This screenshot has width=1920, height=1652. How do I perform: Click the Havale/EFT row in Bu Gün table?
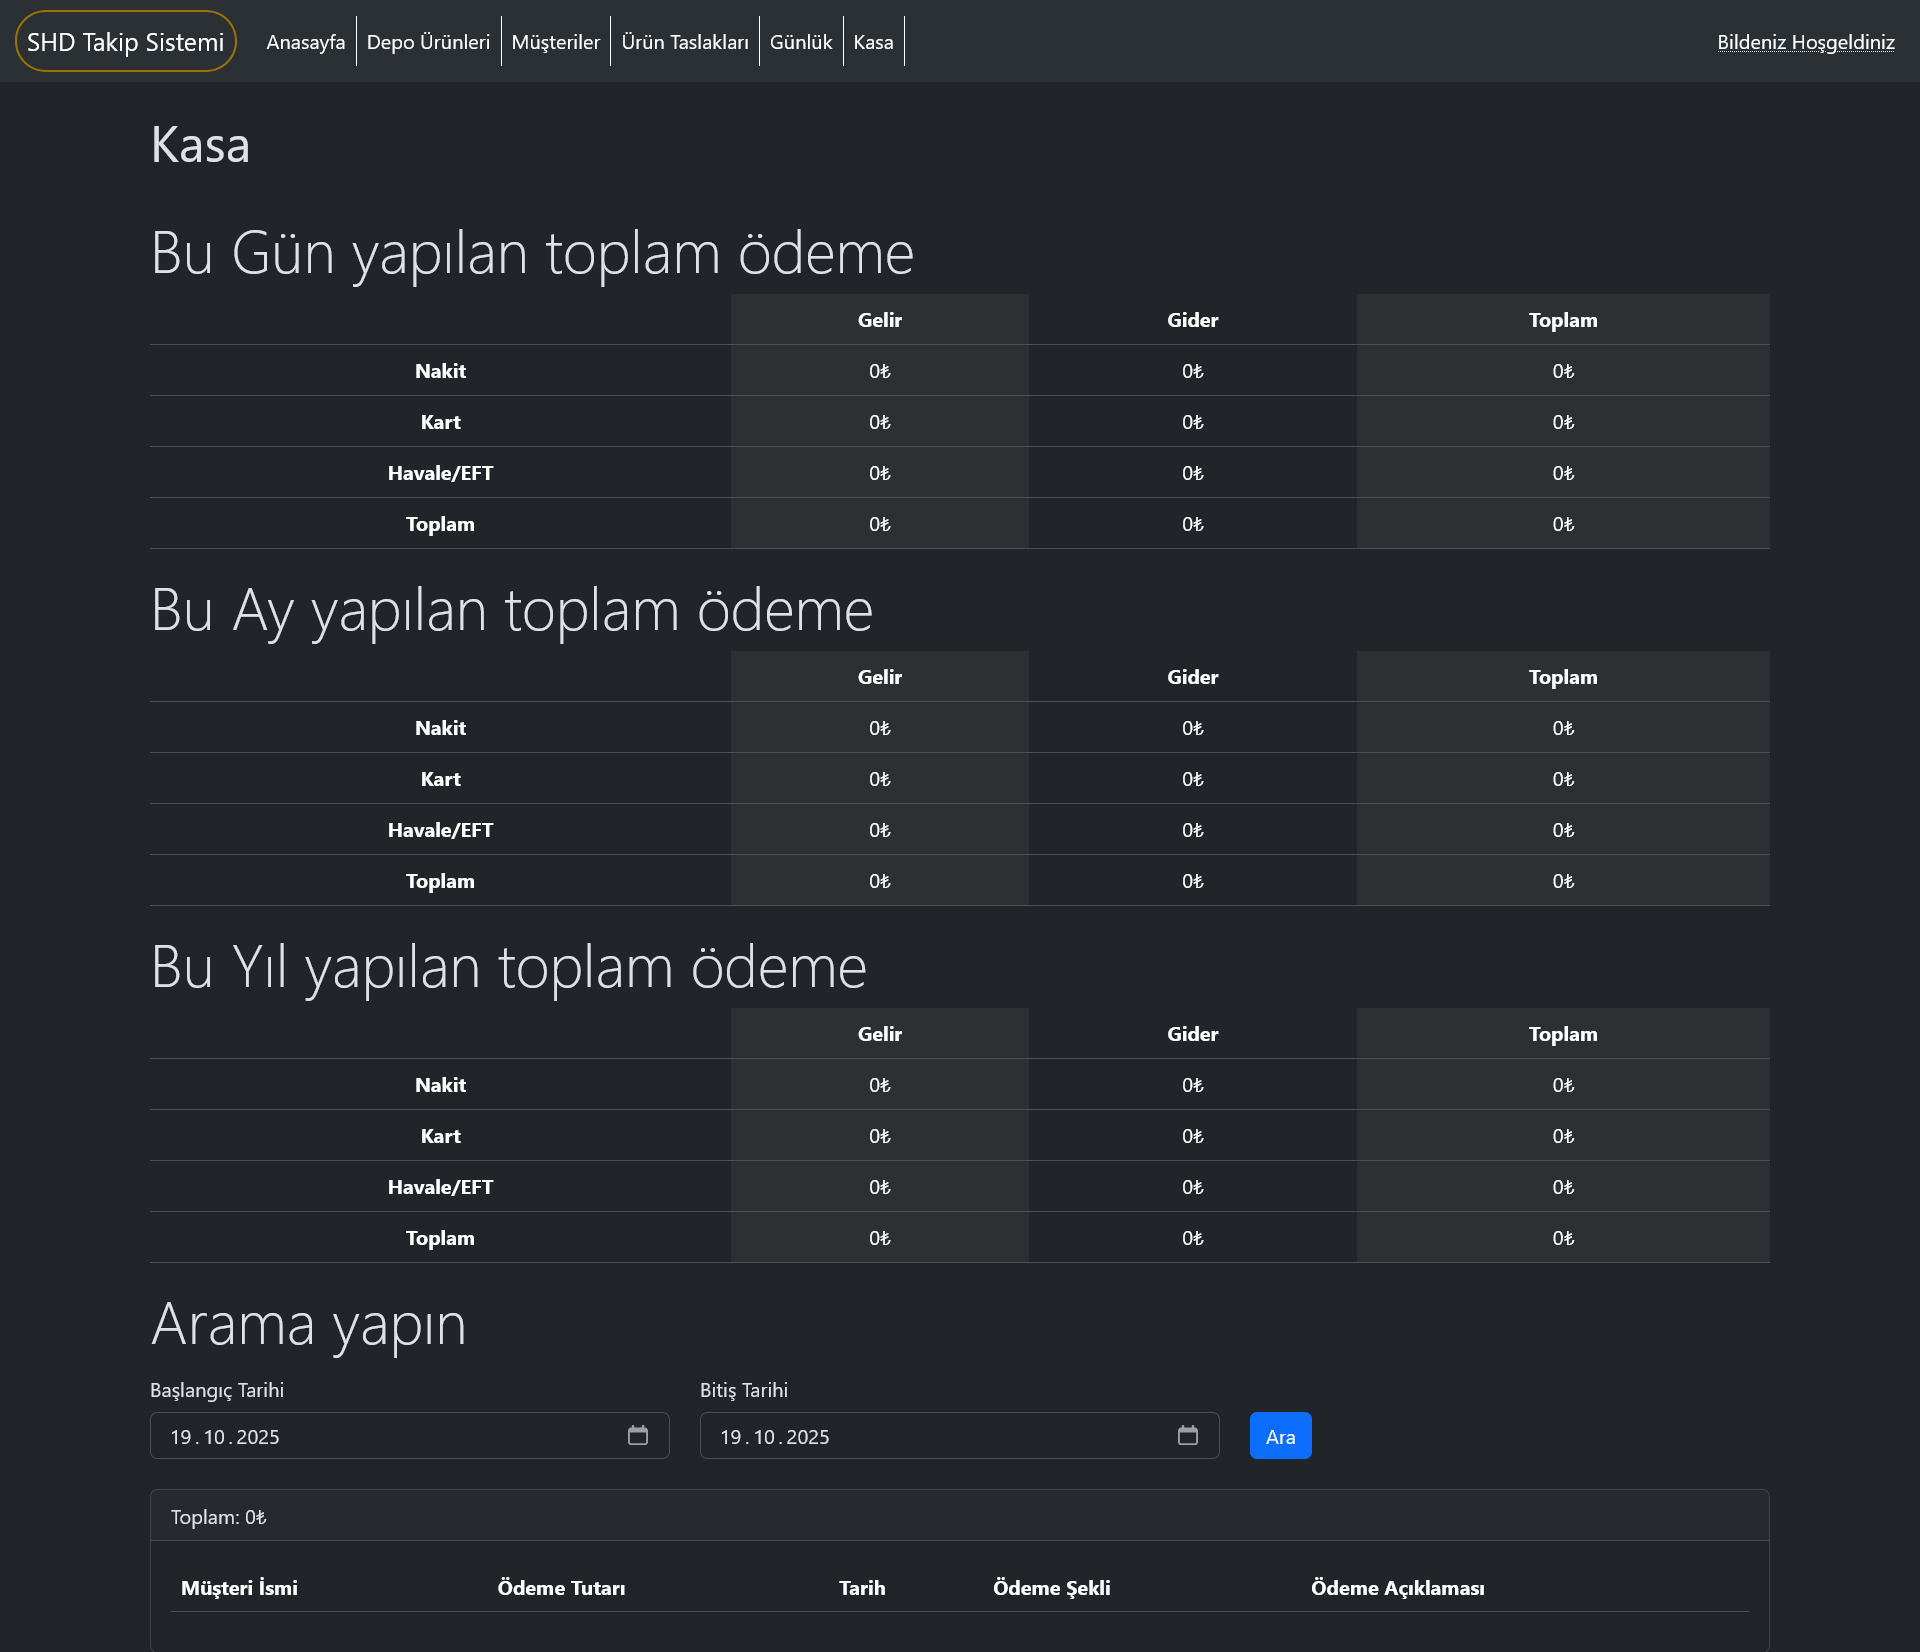click(440, 472)
